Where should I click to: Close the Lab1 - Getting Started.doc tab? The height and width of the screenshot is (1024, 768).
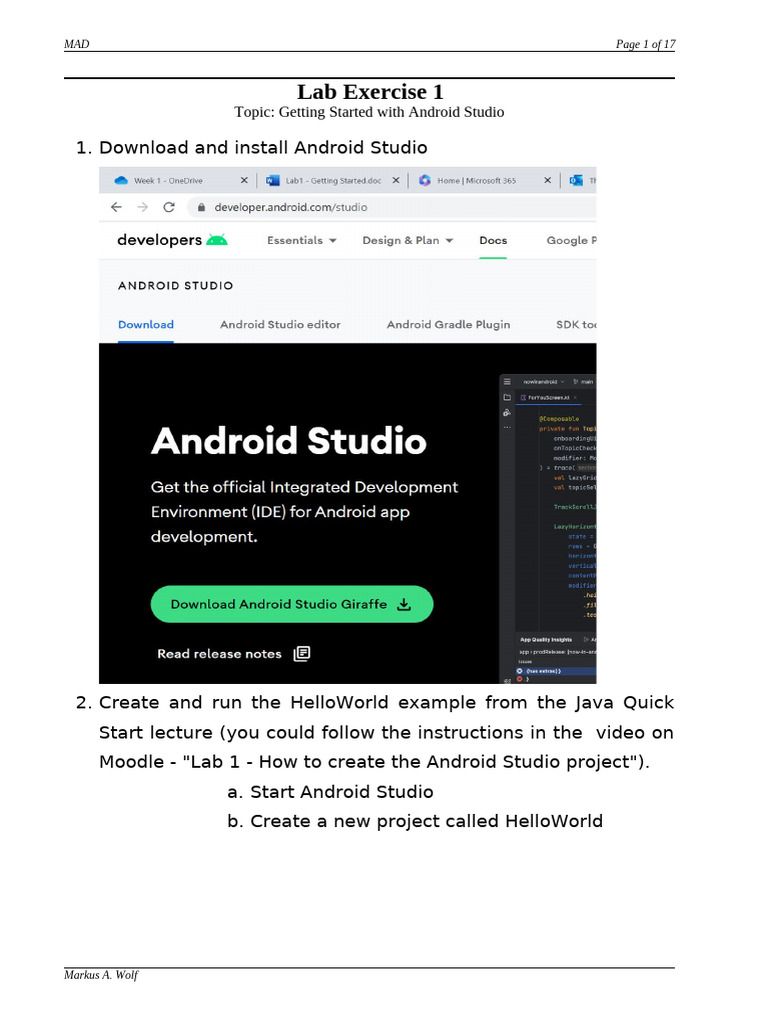click(x=395, y=180)
